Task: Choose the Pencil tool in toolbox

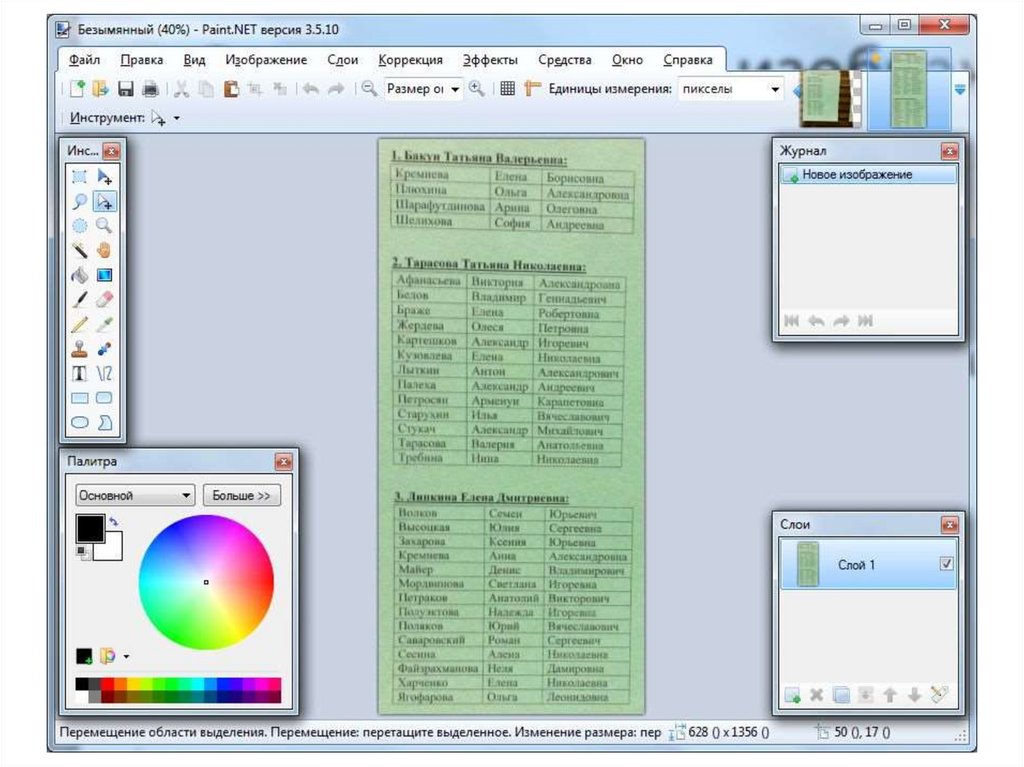Action: click(80, 324)
